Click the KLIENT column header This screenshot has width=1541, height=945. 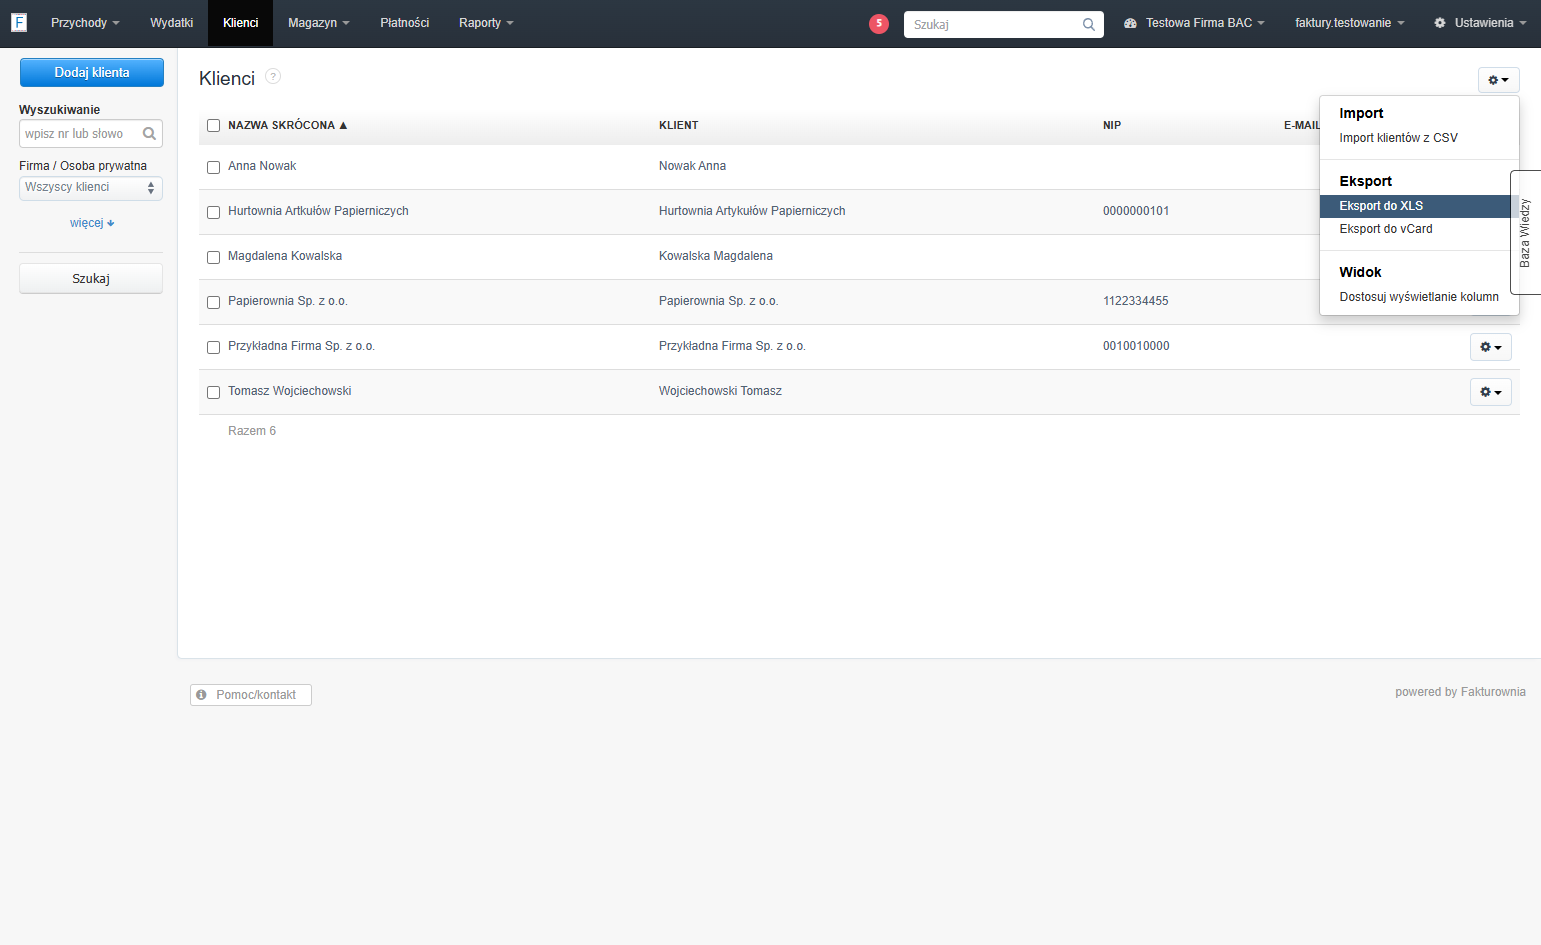click(679, 126)
